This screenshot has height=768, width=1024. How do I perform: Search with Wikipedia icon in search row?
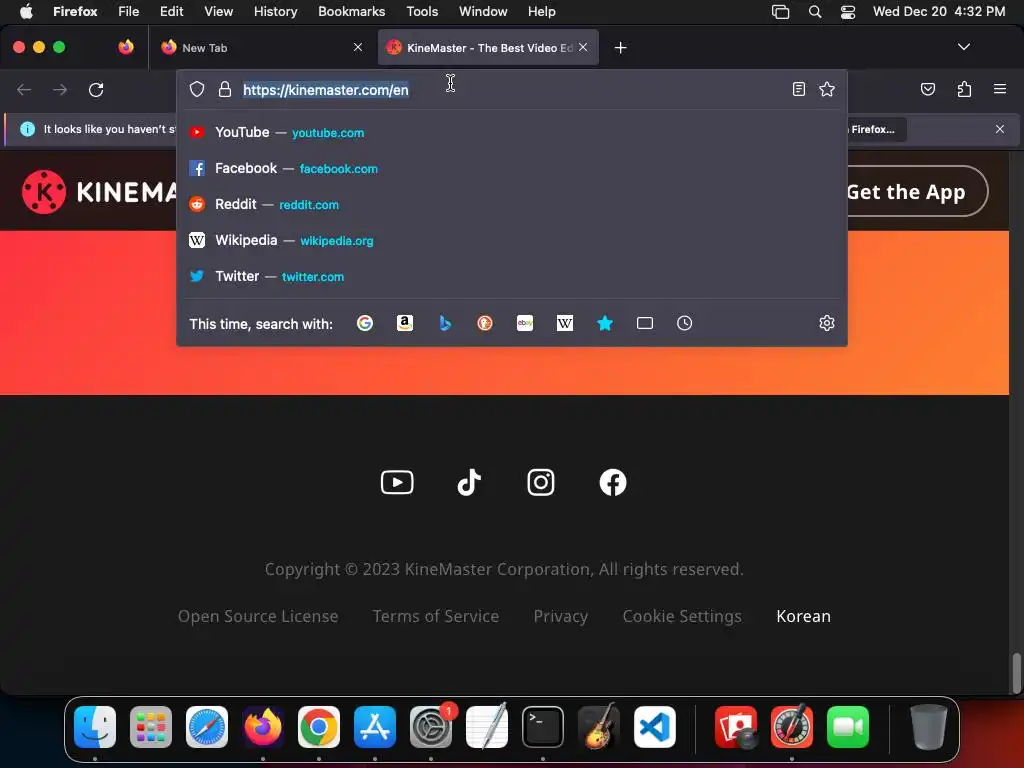(x=565, y=323)
